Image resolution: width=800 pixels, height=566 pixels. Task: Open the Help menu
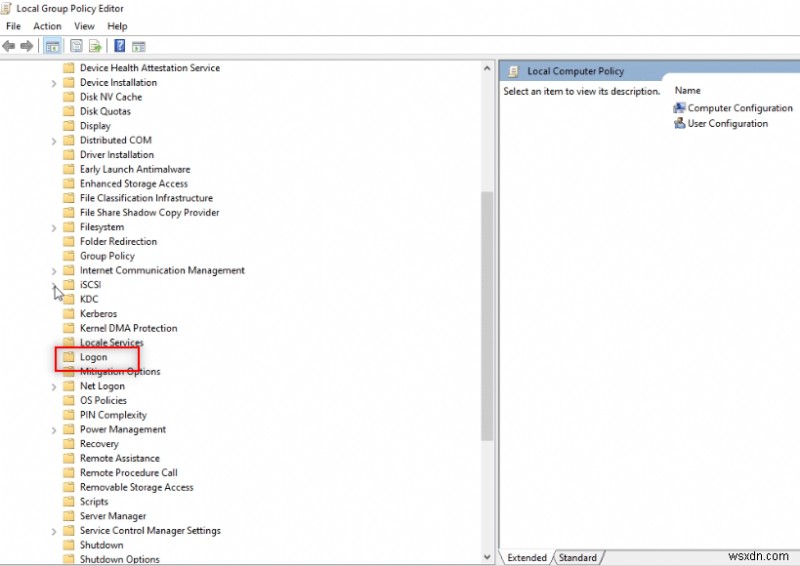click(x=117, y=26)
